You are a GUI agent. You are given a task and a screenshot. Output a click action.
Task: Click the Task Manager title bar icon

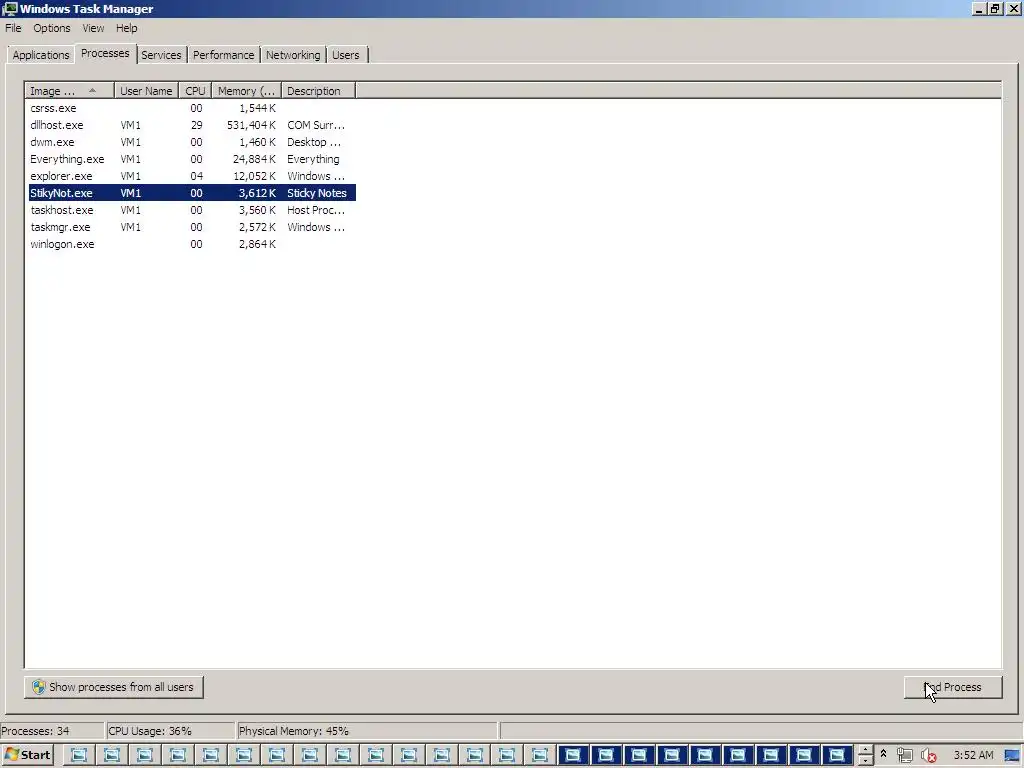coord(10,8)
